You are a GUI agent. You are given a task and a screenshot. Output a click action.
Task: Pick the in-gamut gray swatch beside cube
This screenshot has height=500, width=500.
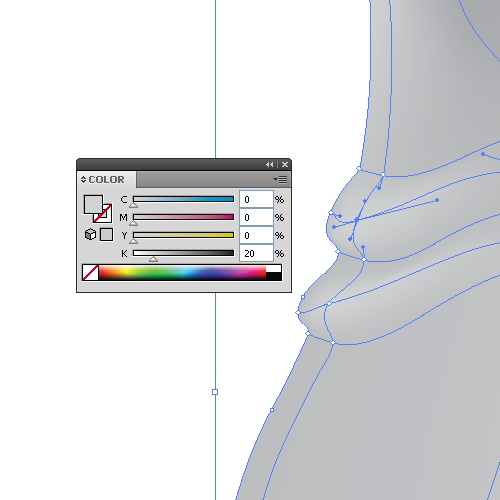coord(106,234)
